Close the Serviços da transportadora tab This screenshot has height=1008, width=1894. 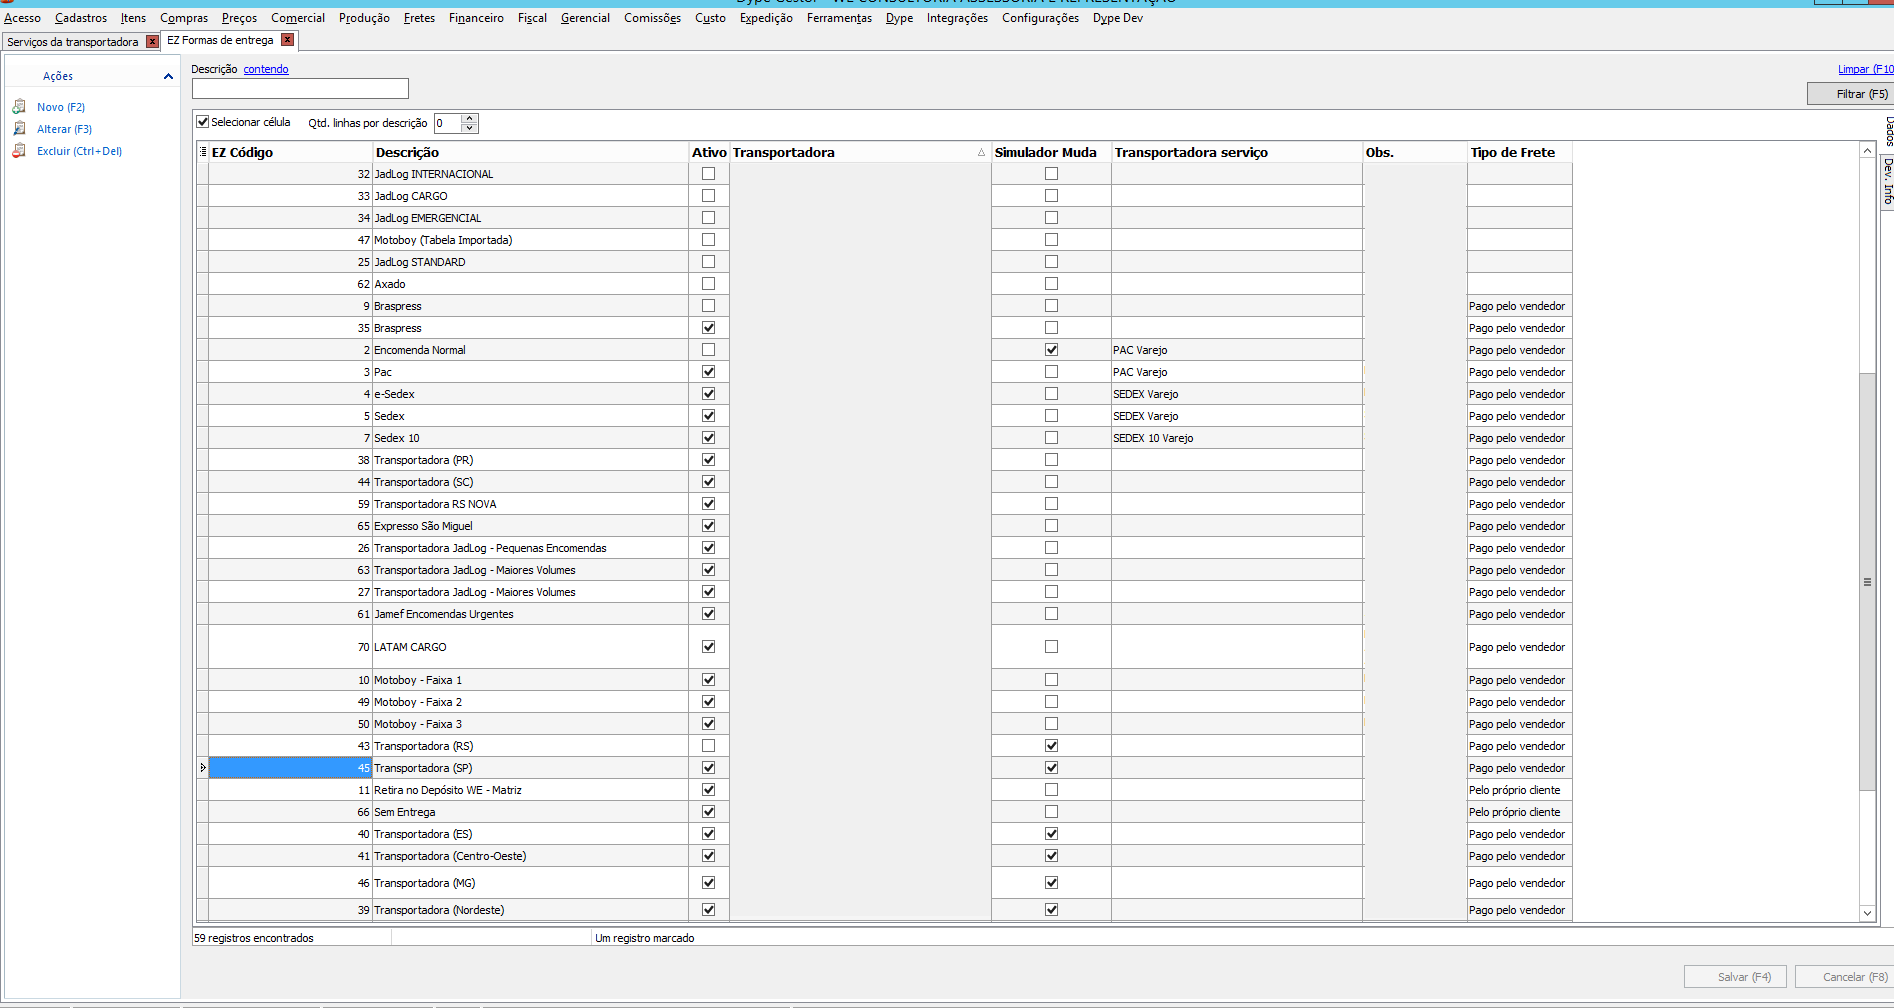click(152, 41)
